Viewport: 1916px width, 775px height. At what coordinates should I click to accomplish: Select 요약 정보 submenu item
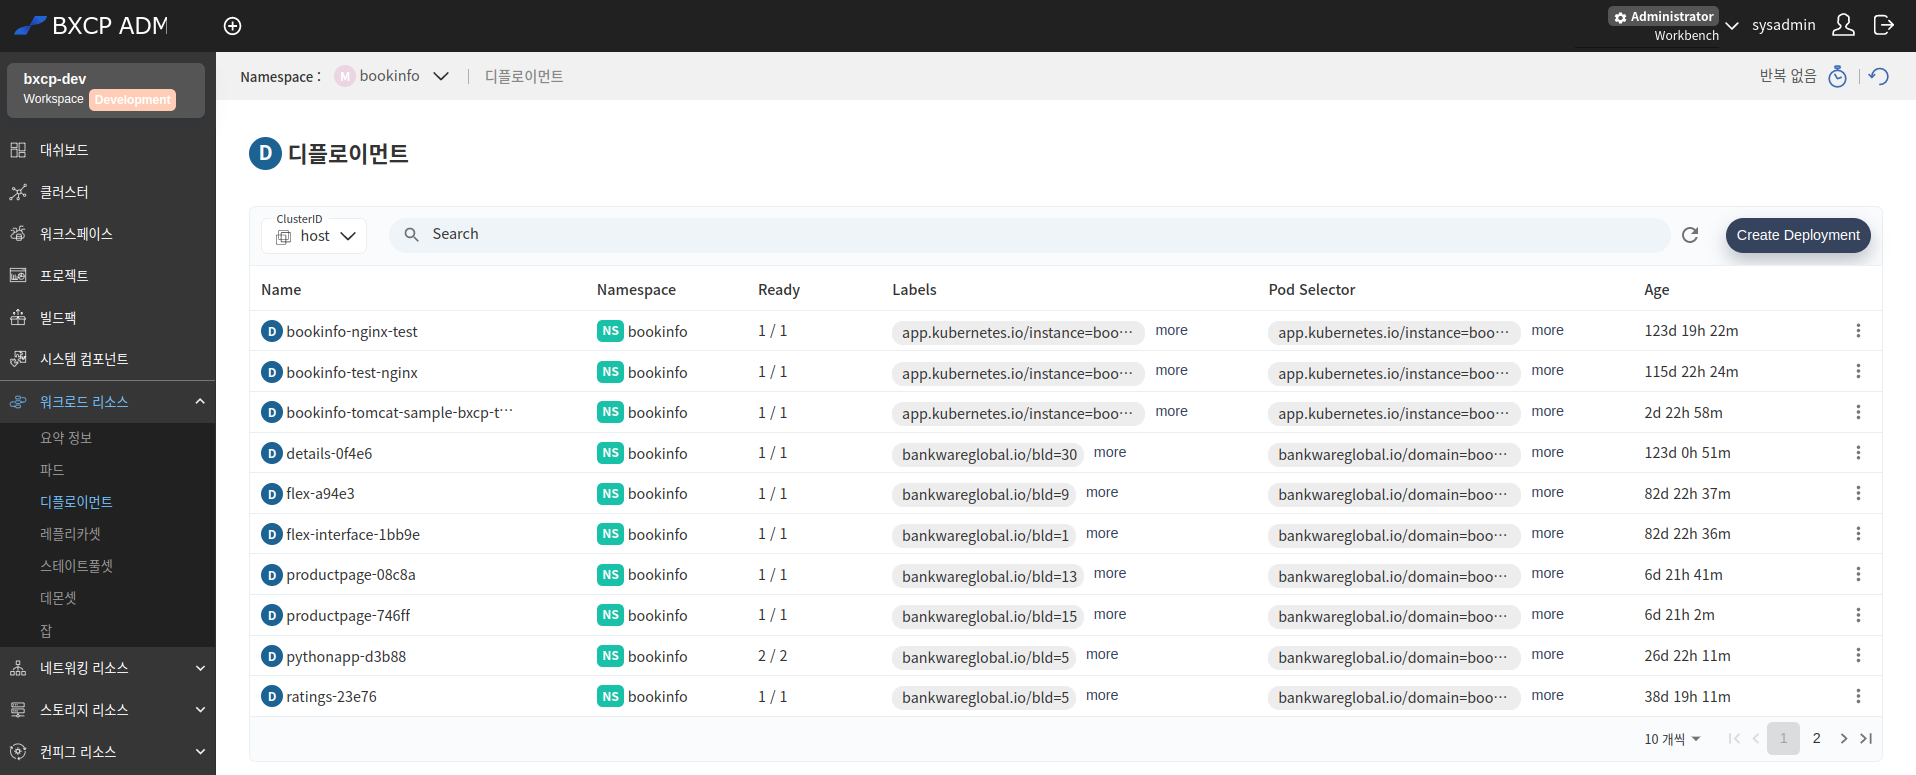point(66,438)
